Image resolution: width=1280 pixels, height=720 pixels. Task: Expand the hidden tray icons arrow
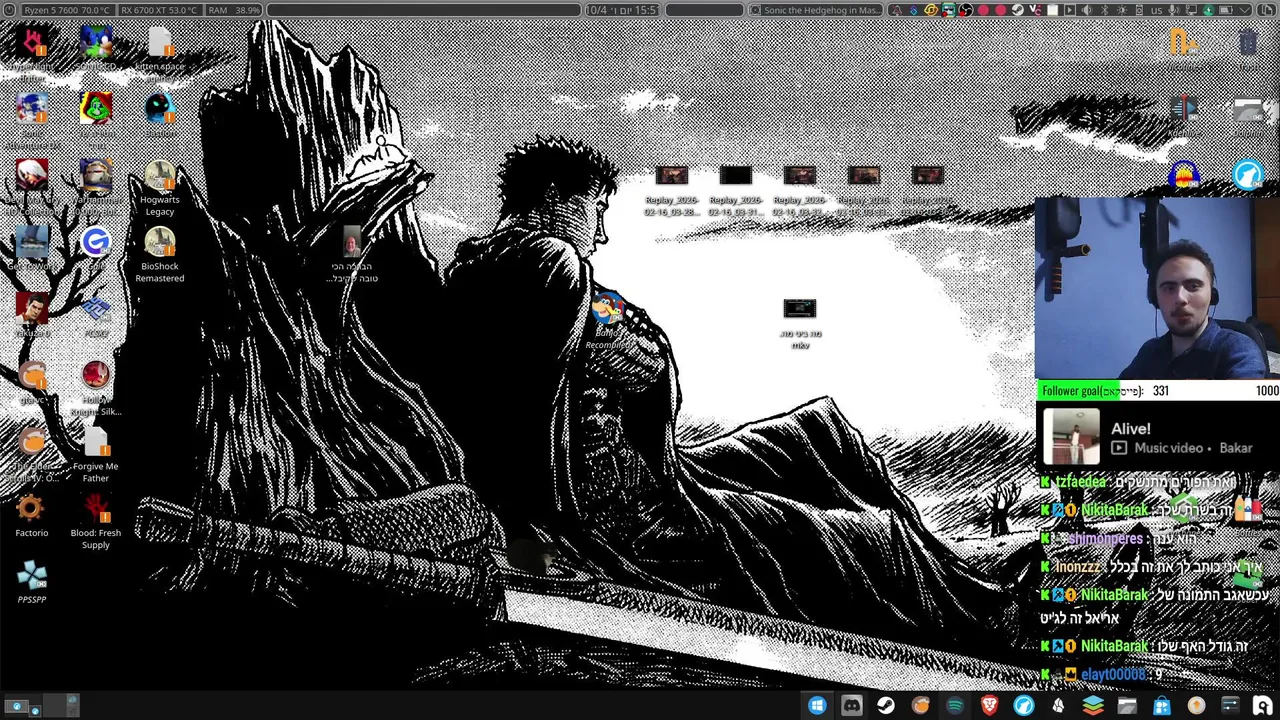tap(1244, 10)
